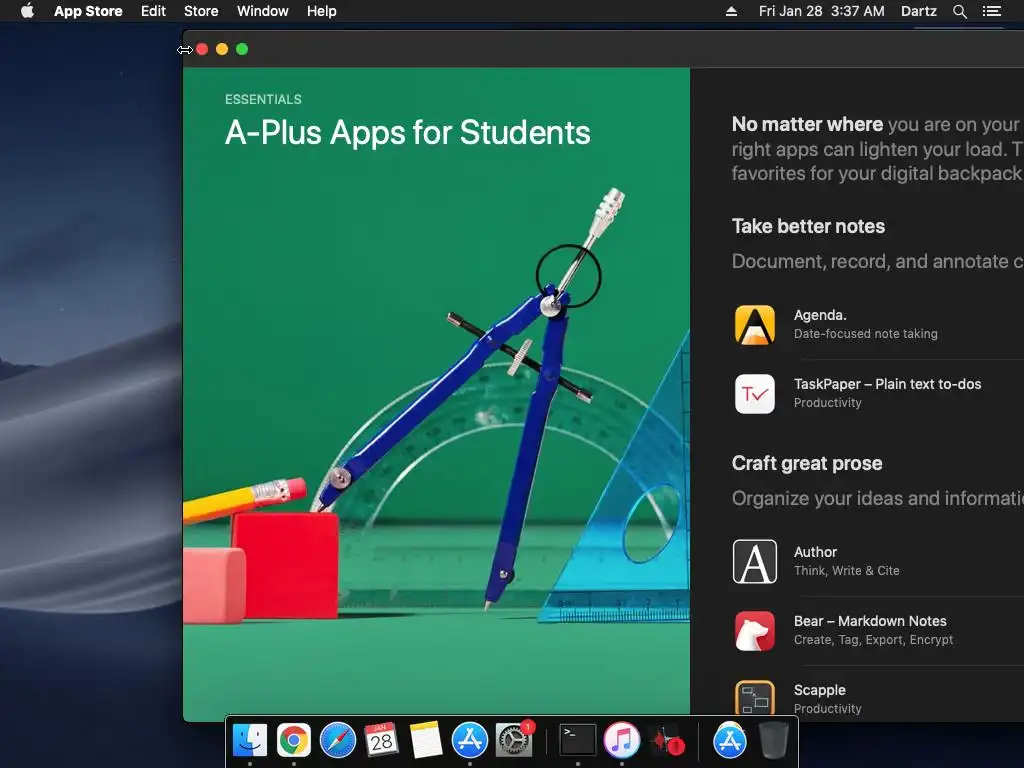Screen dimensions: 1024x768
Task: Click Productivity subtitle under Scapple
Action: pyautogui.click(x=827, y=709)
